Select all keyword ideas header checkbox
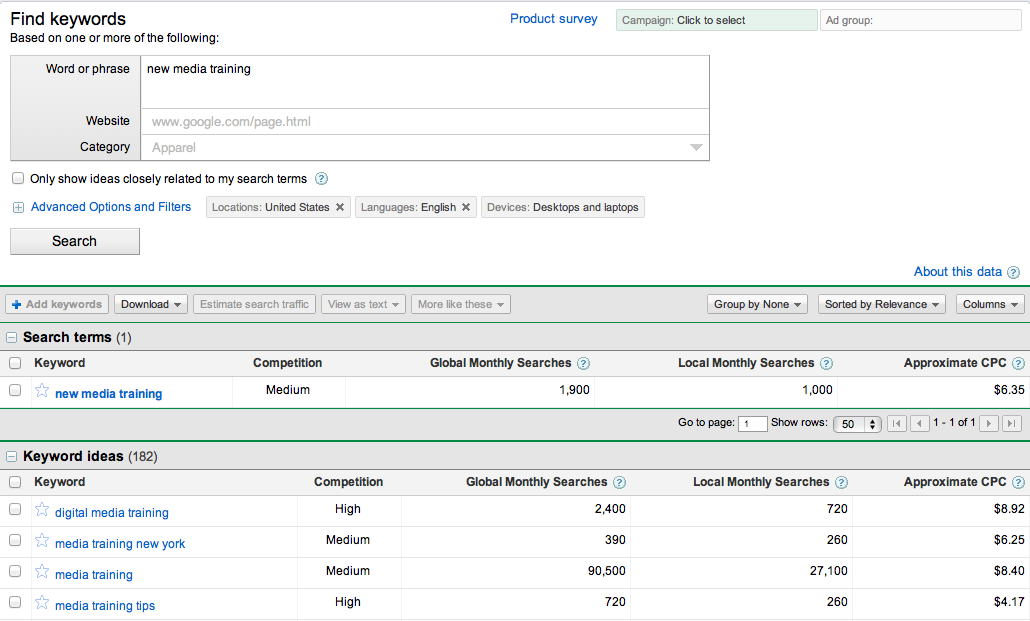Image resolution: width=1030 pixels, height=621 pixels. click(15, 482)
